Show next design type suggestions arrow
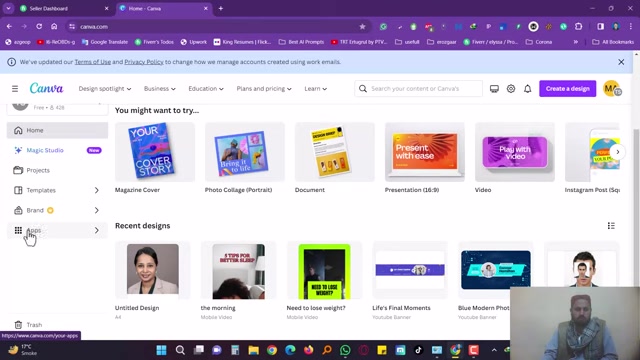This screenshot has height=360, width=640. point(618,152)
